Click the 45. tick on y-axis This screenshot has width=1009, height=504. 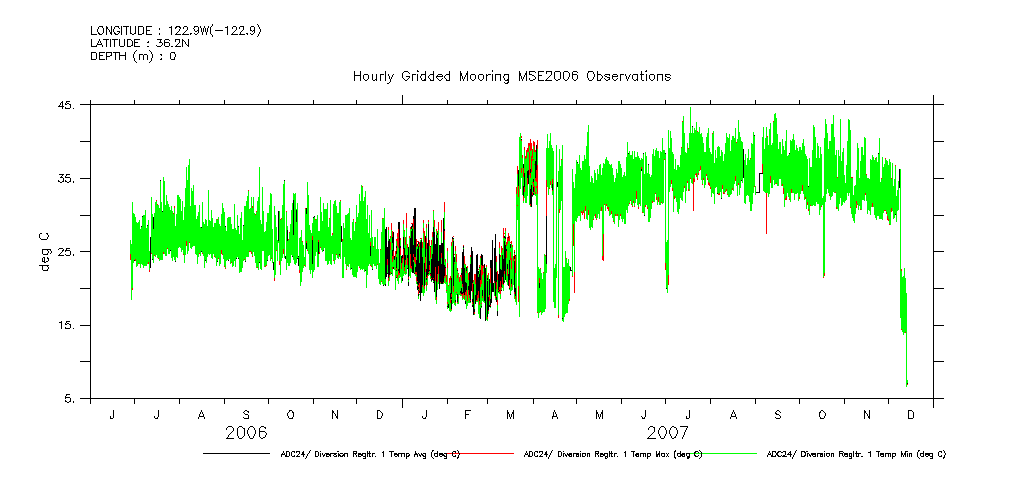click(66, 105)
